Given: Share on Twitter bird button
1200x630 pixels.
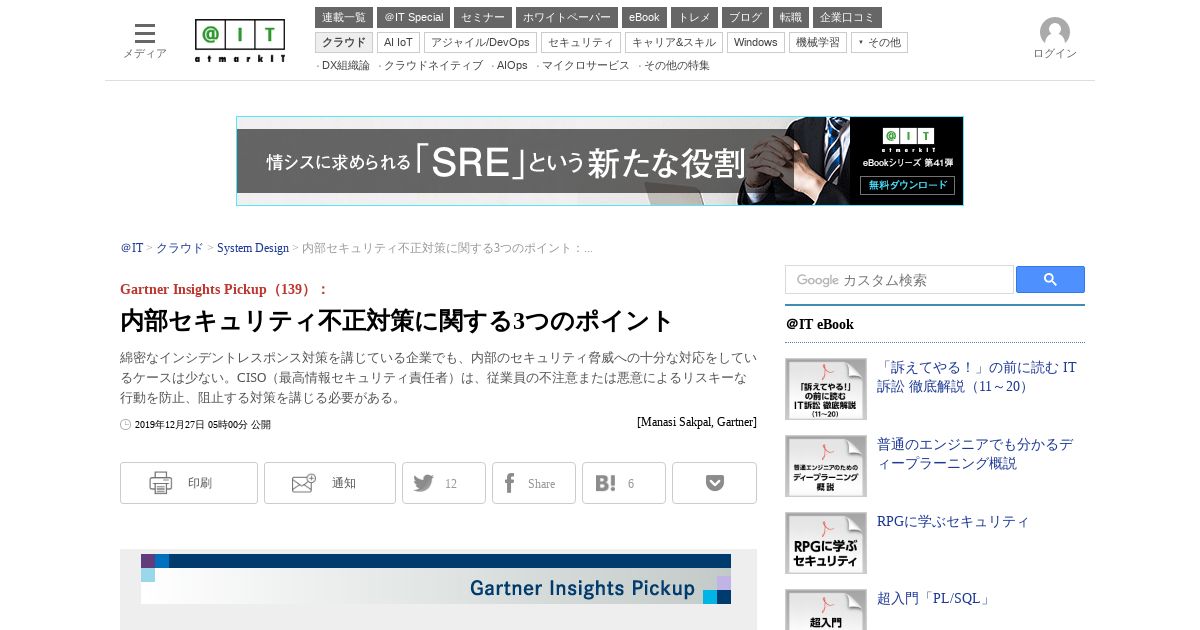Looking at the screenshot, I should [444, 483].
